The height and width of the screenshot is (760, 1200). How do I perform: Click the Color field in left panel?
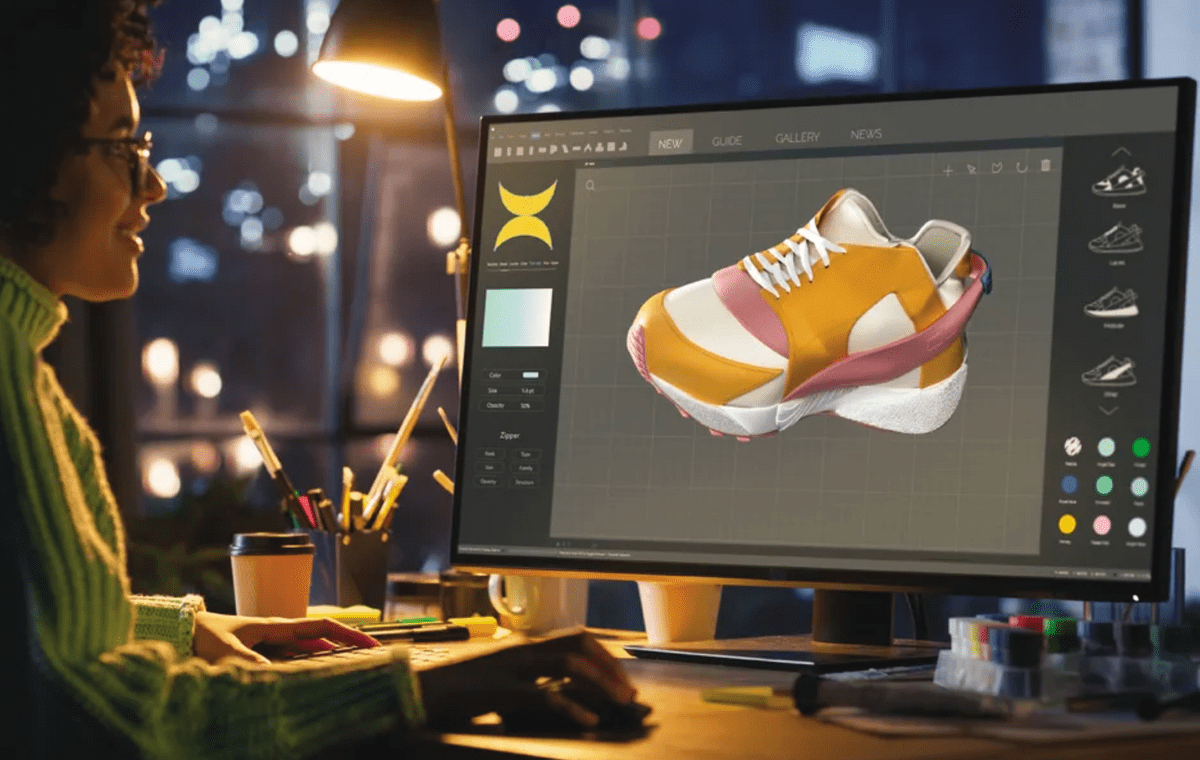click(513, 375)
